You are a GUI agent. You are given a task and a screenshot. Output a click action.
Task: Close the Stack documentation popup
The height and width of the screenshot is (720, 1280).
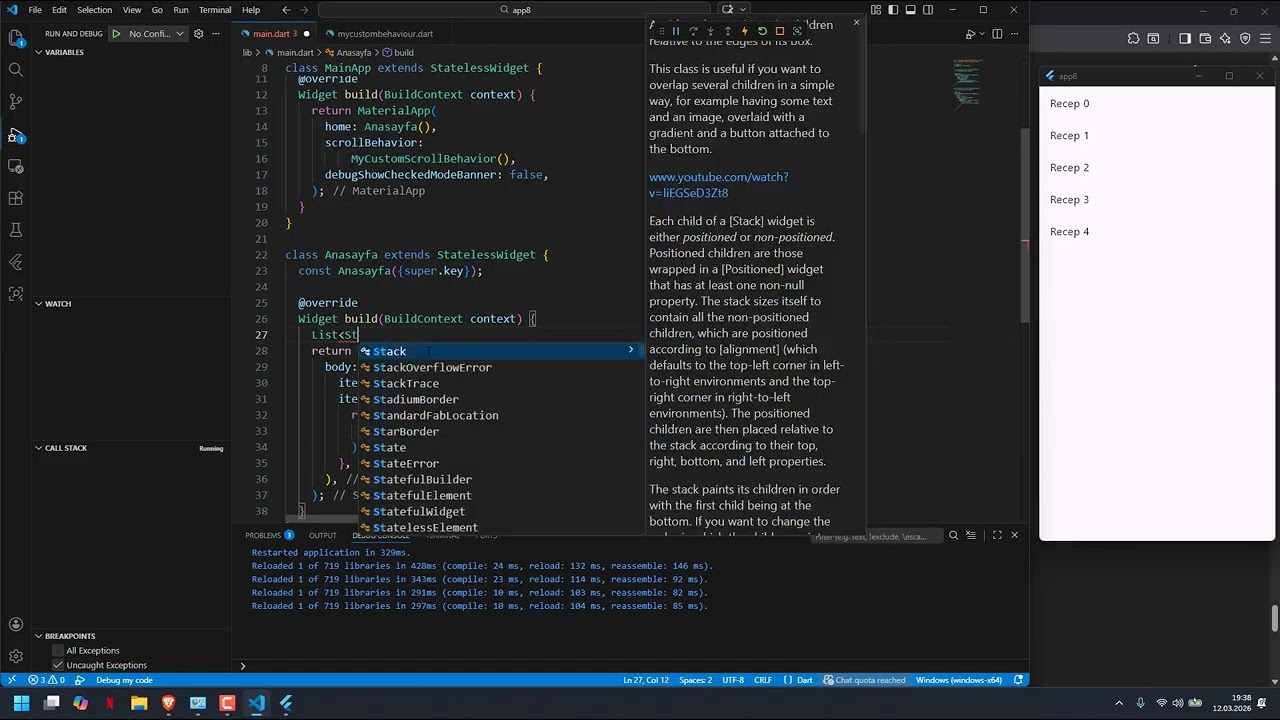(x=856, y=22)
